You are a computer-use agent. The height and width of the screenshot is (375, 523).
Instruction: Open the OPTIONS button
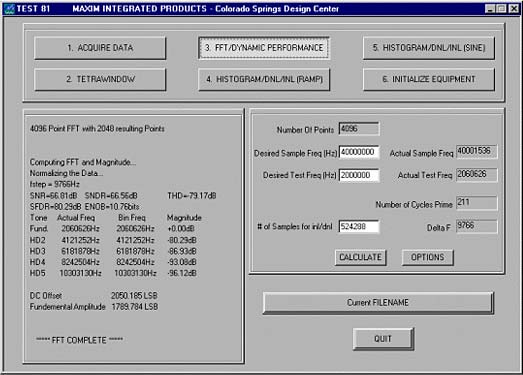pyautogui.click(x=428, y=258)
